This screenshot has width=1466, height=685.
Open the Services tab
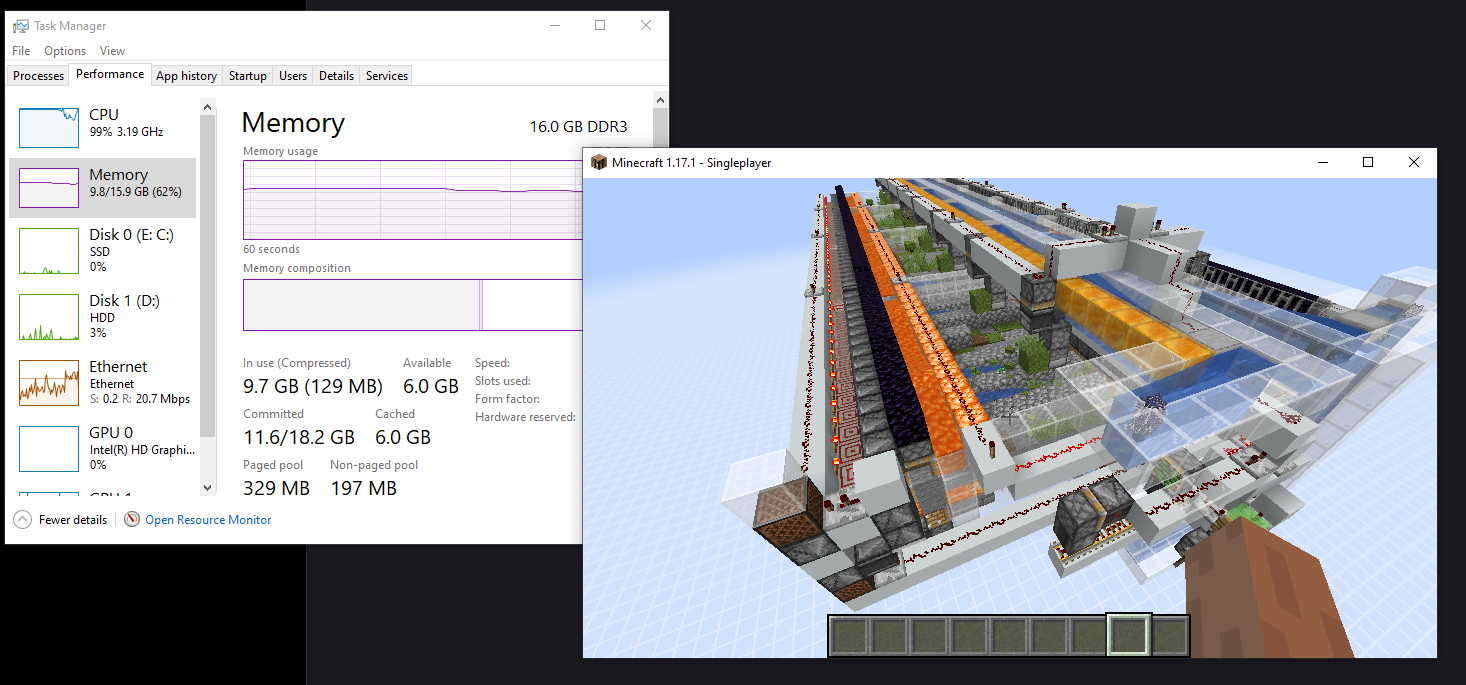pos(386,76)
